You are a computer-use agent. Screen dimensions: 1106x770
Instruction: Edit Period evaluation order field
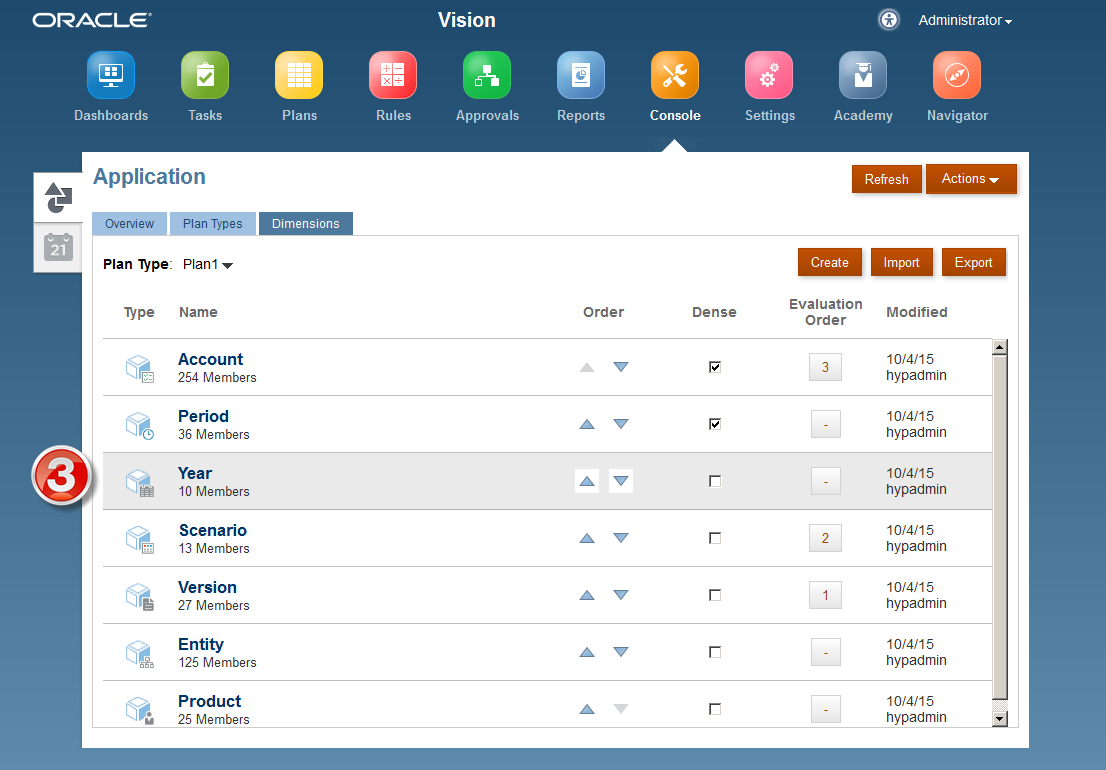(x=825, y=424)
